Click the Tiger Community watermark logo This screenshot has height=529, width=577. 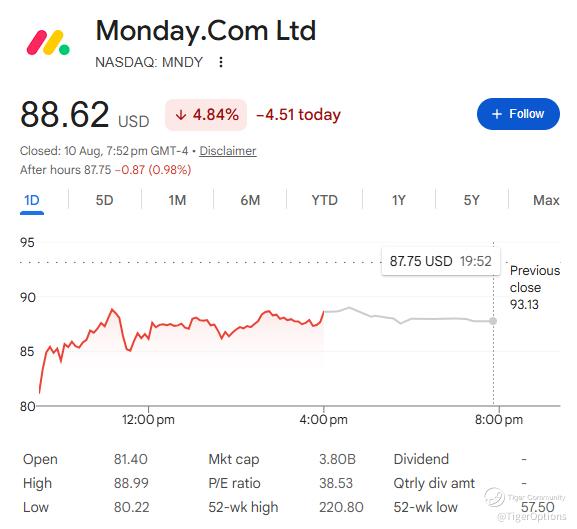click(494, 497)
